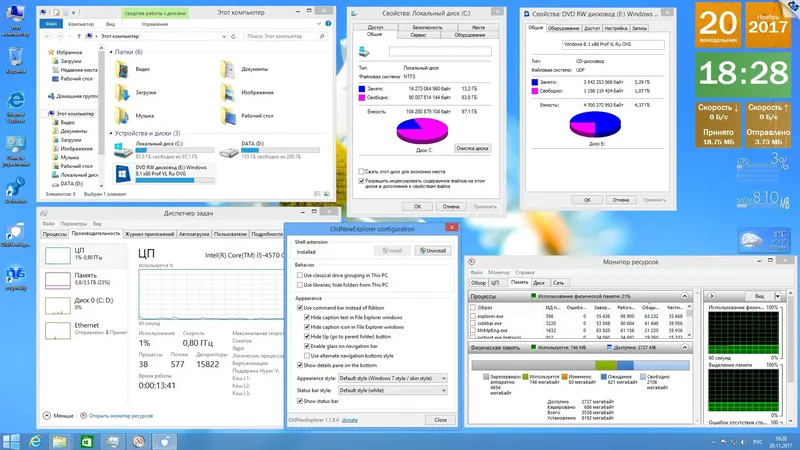Enable Use libraries; hide folders from This PC
The height and width of the screenshot is (450, 800).
pyautogui.click(x=300, y=285)
